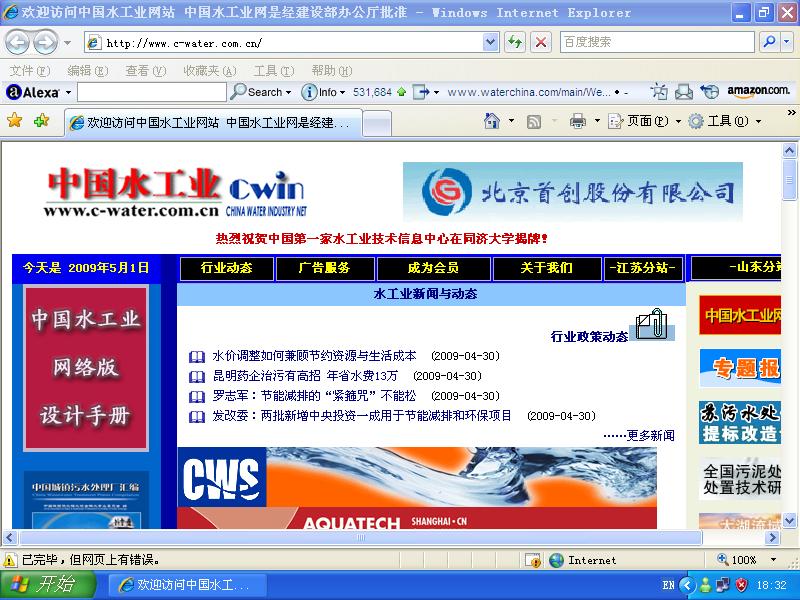Click the Alexa related links arrow icon
The height and width of the screenshot is (600, 800).
point(421,92)
